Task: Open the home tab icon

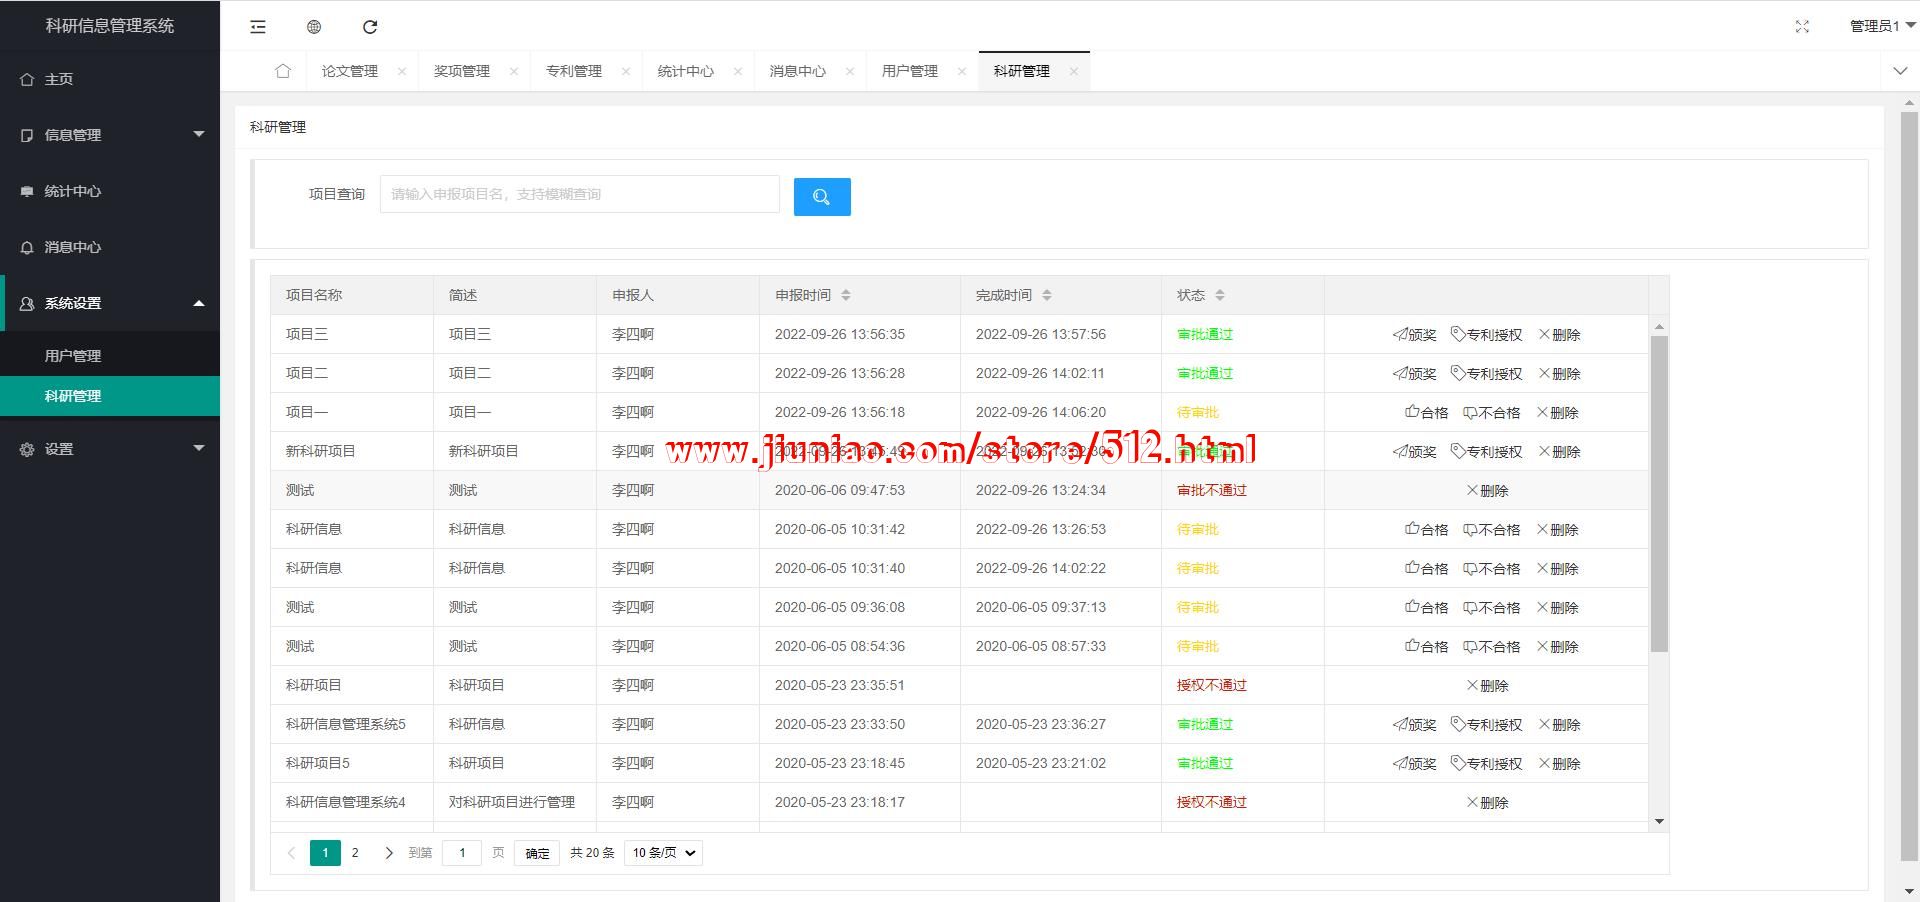Action: point(283,71)
